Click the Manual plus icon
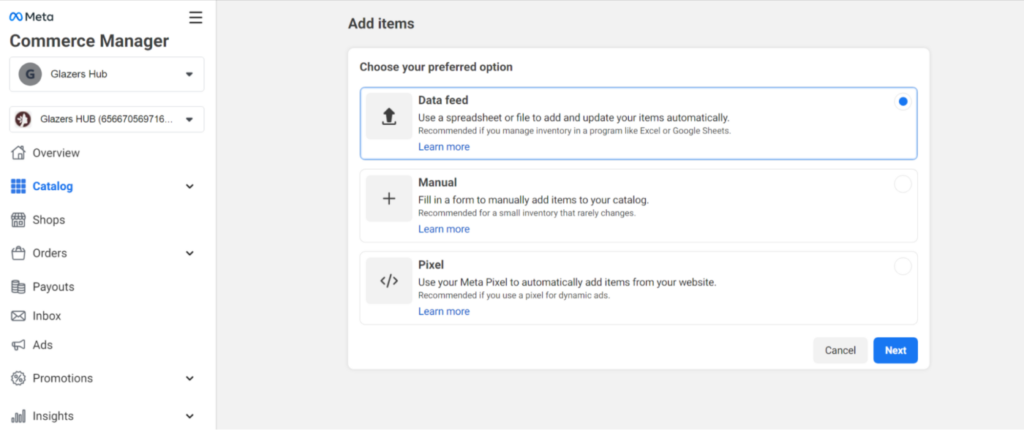Viewport: 1024px width, 430px height. click(389, 199)
